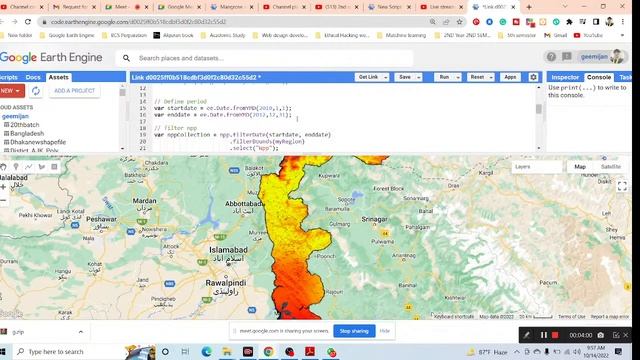Open Adobe Acrobat from taskbar
640x360 pixels.
[x=310, y=351]
